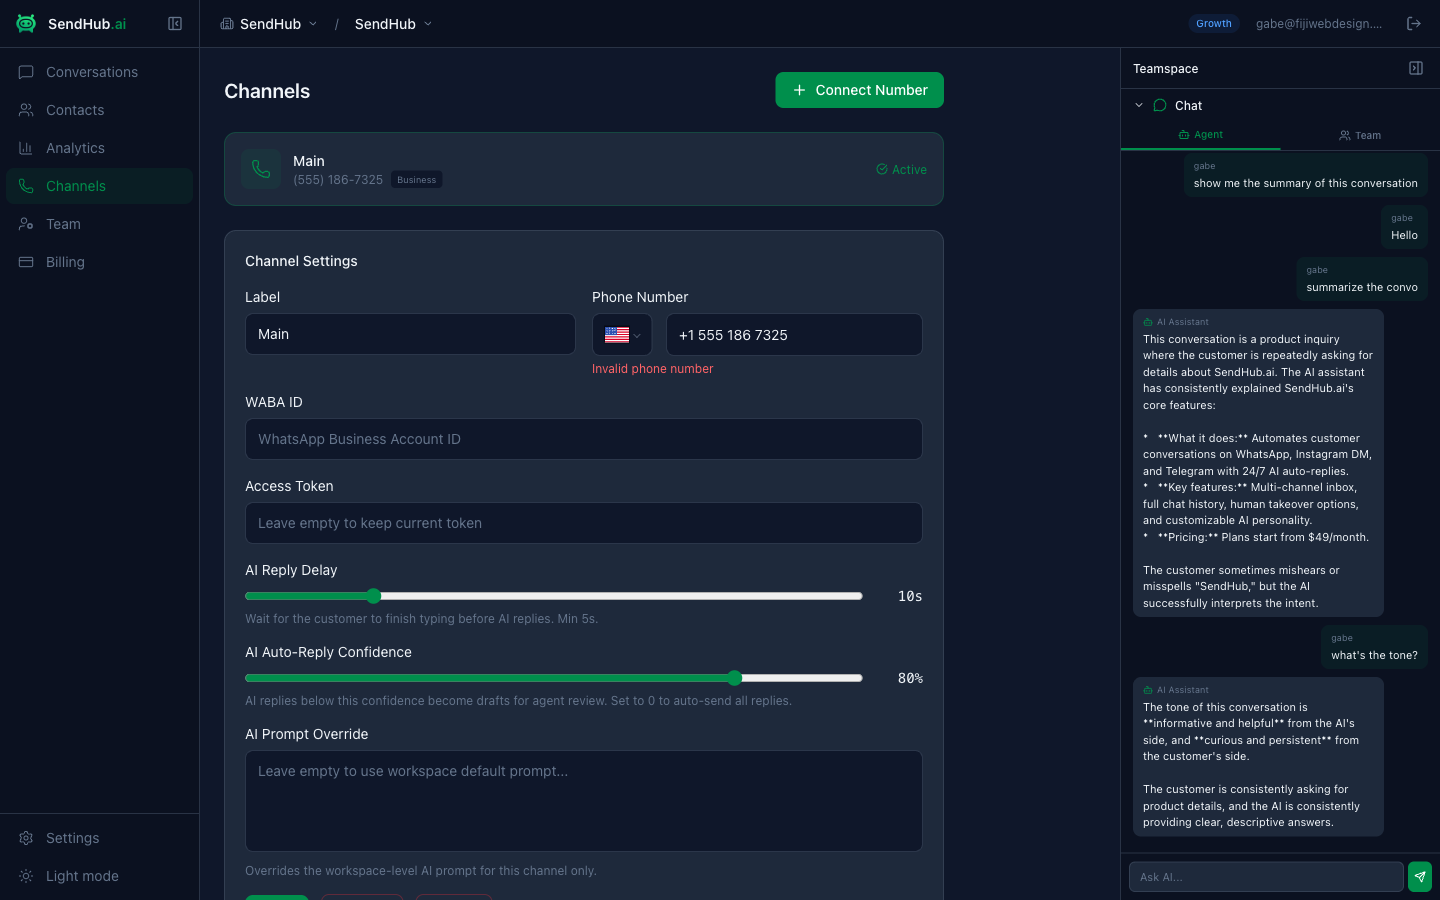Collapse the Teamspace panel icon

point(1416,68)
